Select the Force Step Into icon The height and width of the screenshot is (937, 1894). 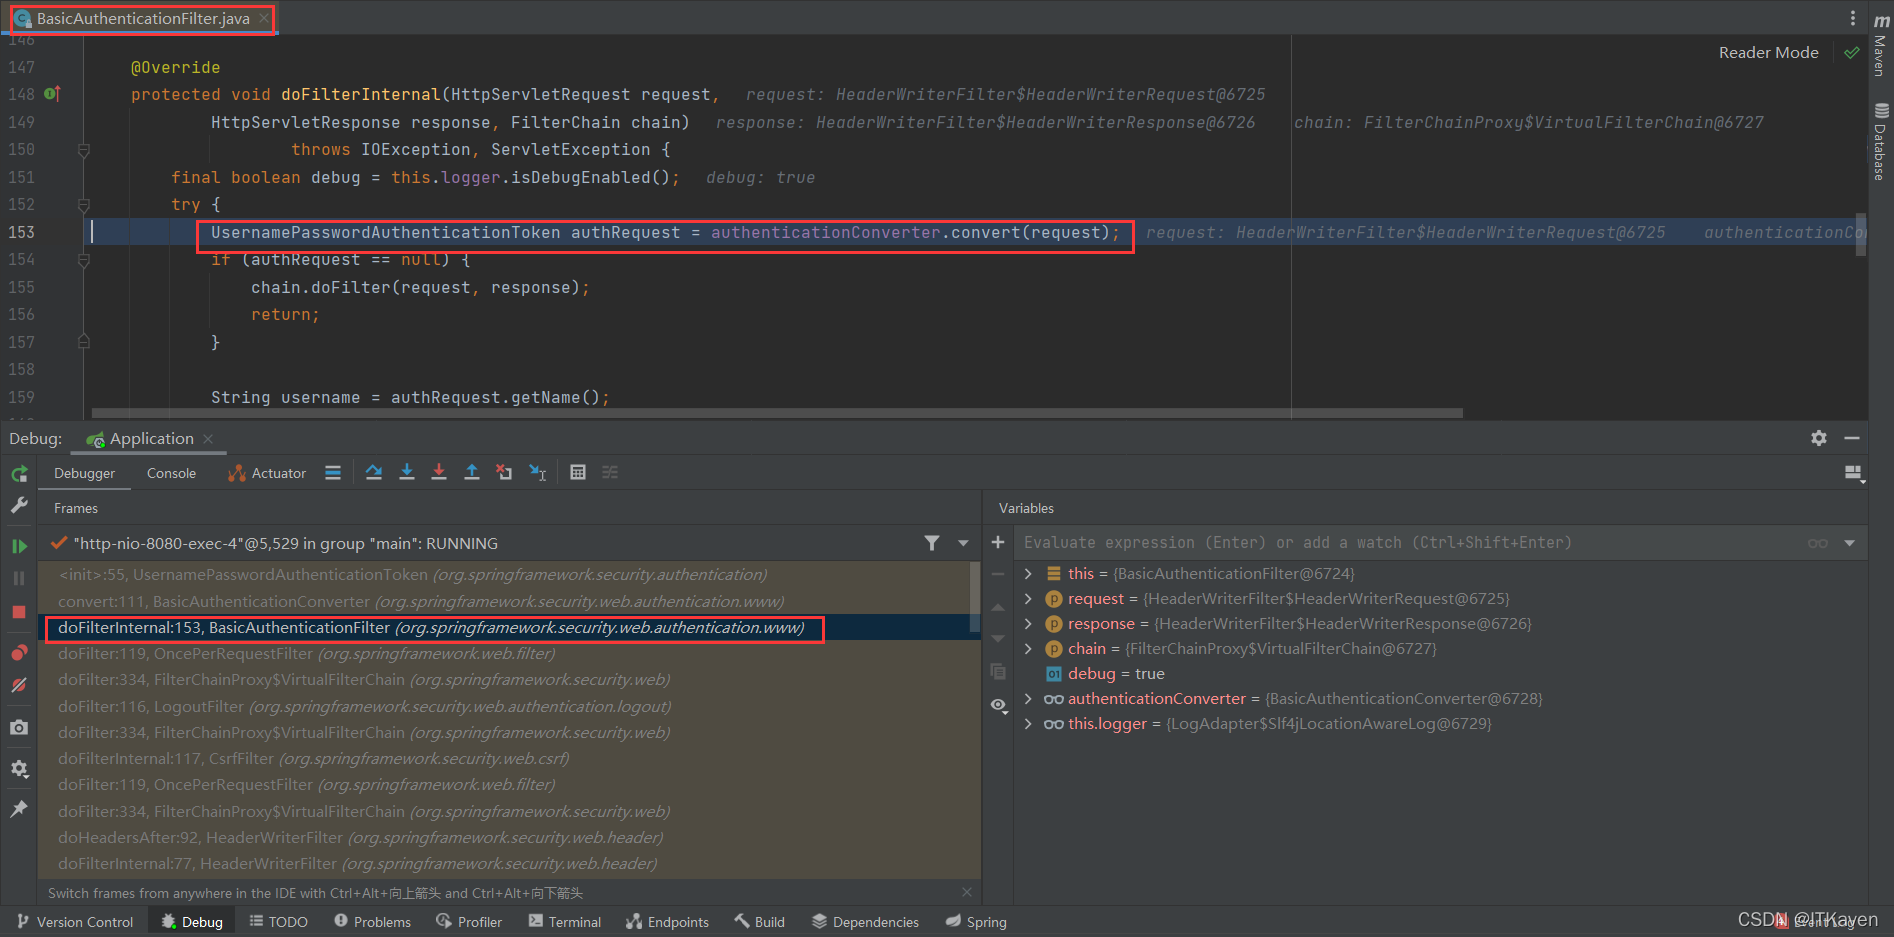click(x=439, y=472)
